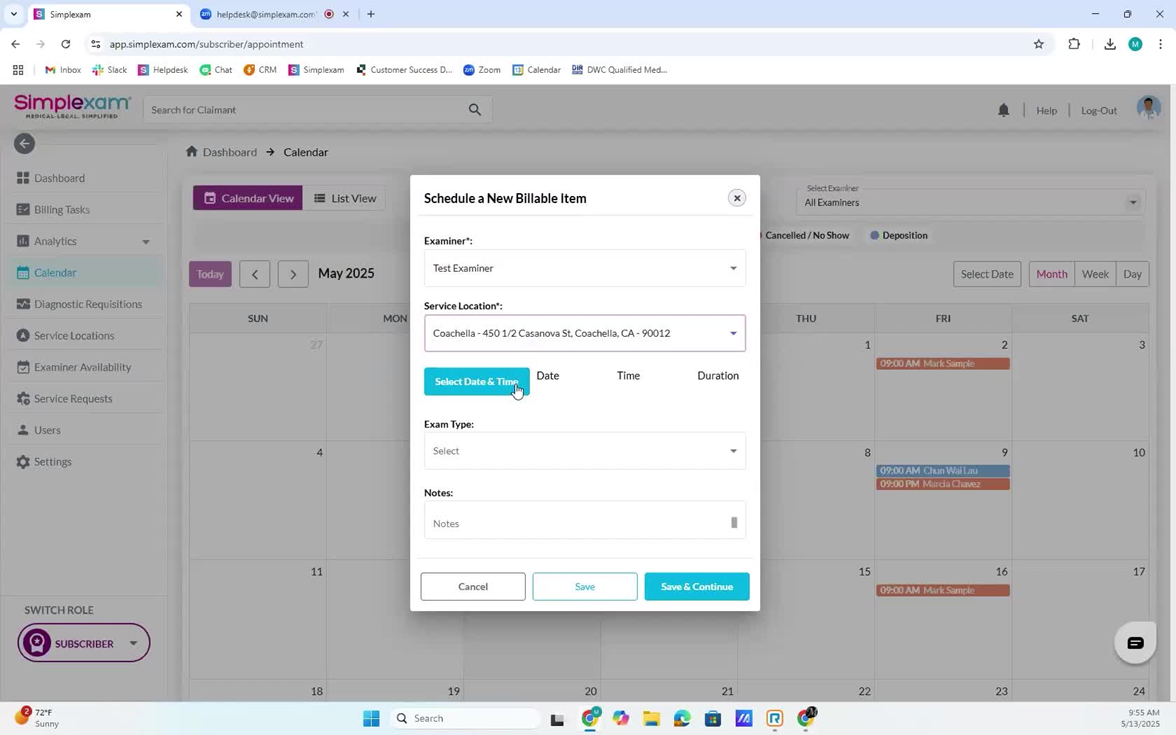This screenshot has width=1176, height=735.
Task: Click the Today button
Action: (210, 274)
